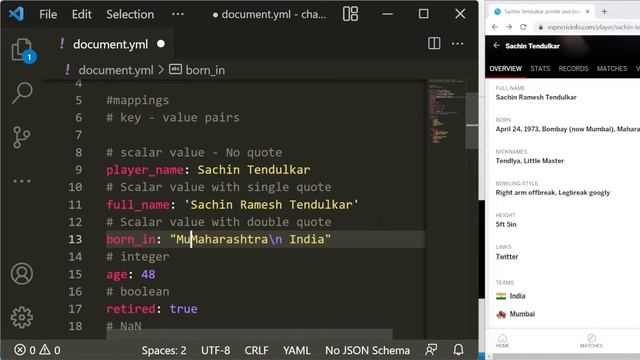Switch to the RECORDS tab
Image resolution: width=640 pixels, height=360 pixels.
pos(573,69)
